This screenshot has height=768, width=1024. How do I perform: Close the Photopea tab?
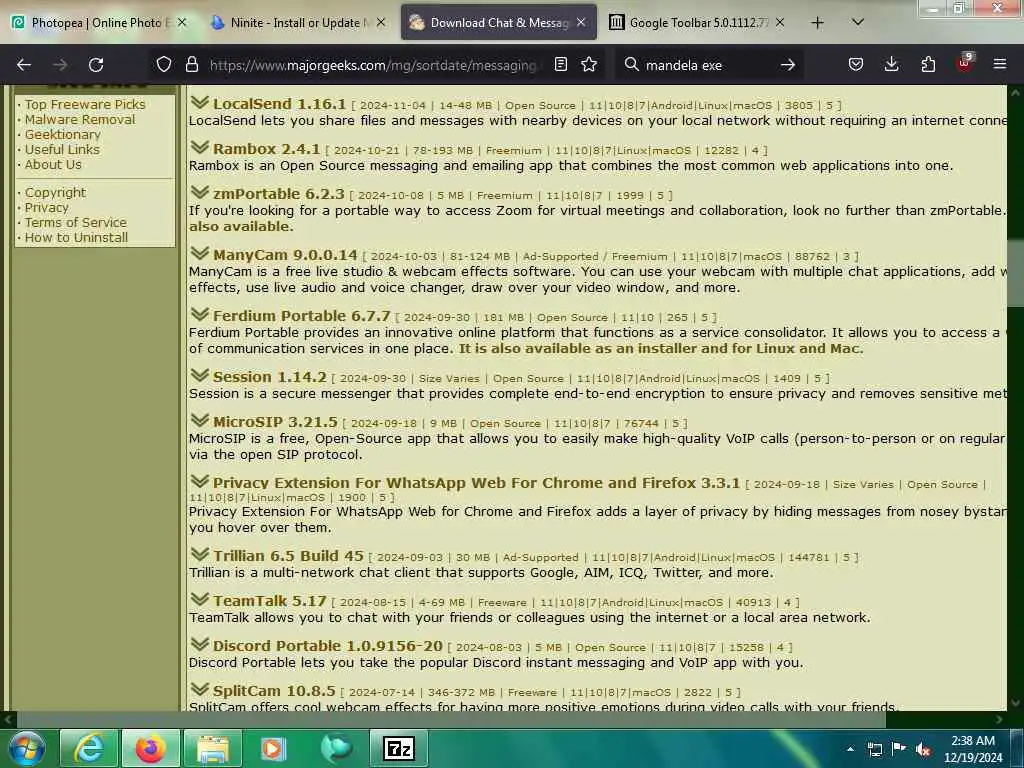tap(182, 23)
